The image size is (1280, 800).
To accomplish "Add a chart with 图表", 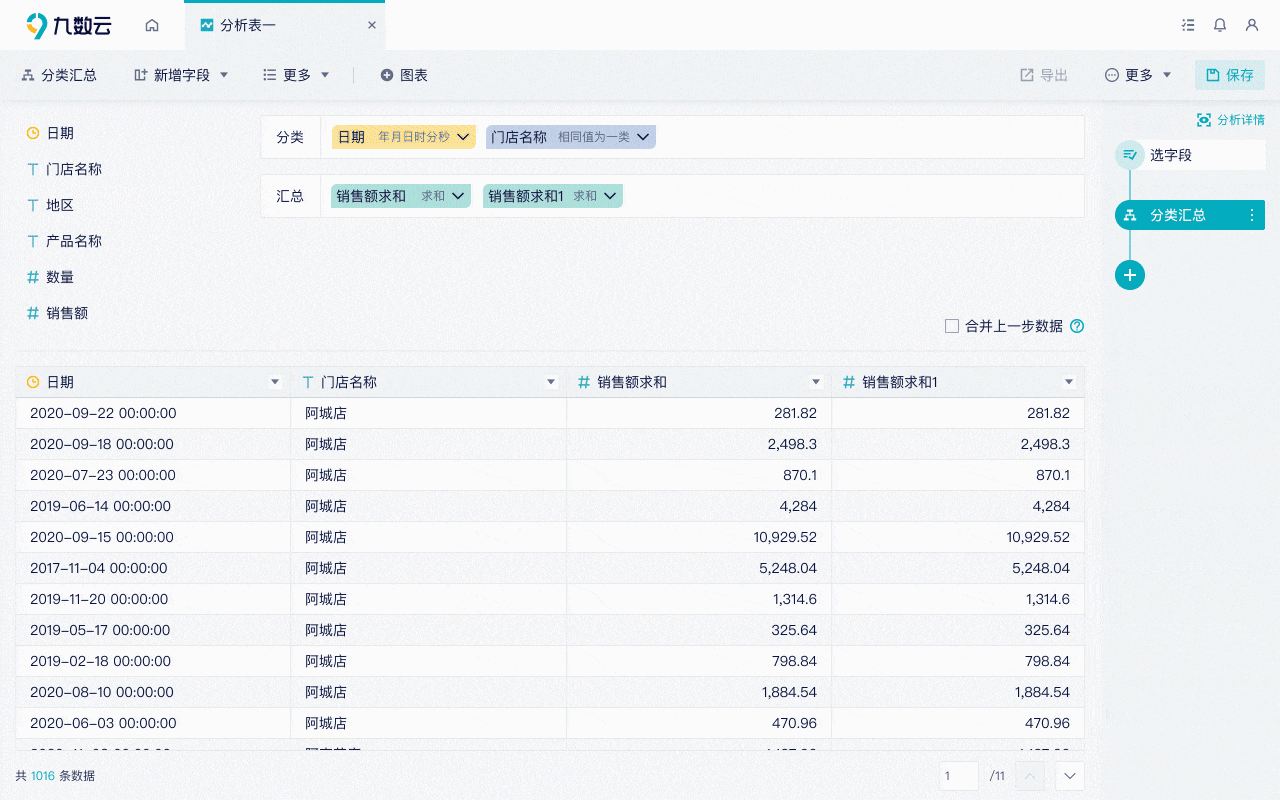I will point(404,75).
